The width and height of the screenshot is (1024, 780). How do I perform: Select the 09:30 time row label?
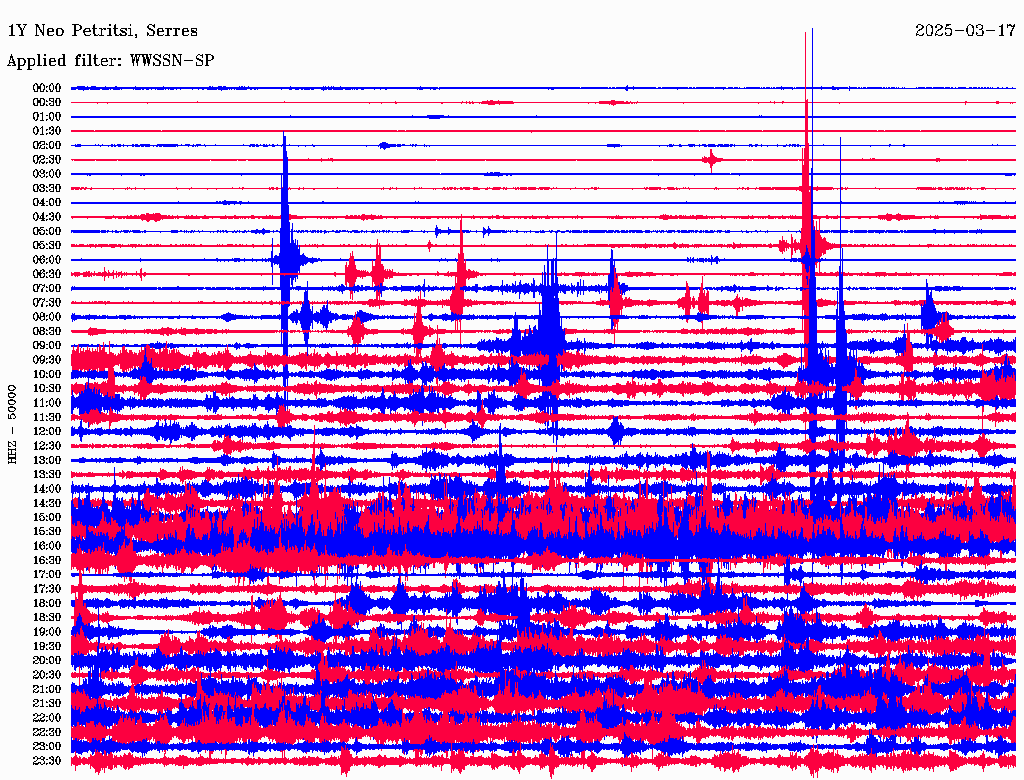click(x=46, y=360)
